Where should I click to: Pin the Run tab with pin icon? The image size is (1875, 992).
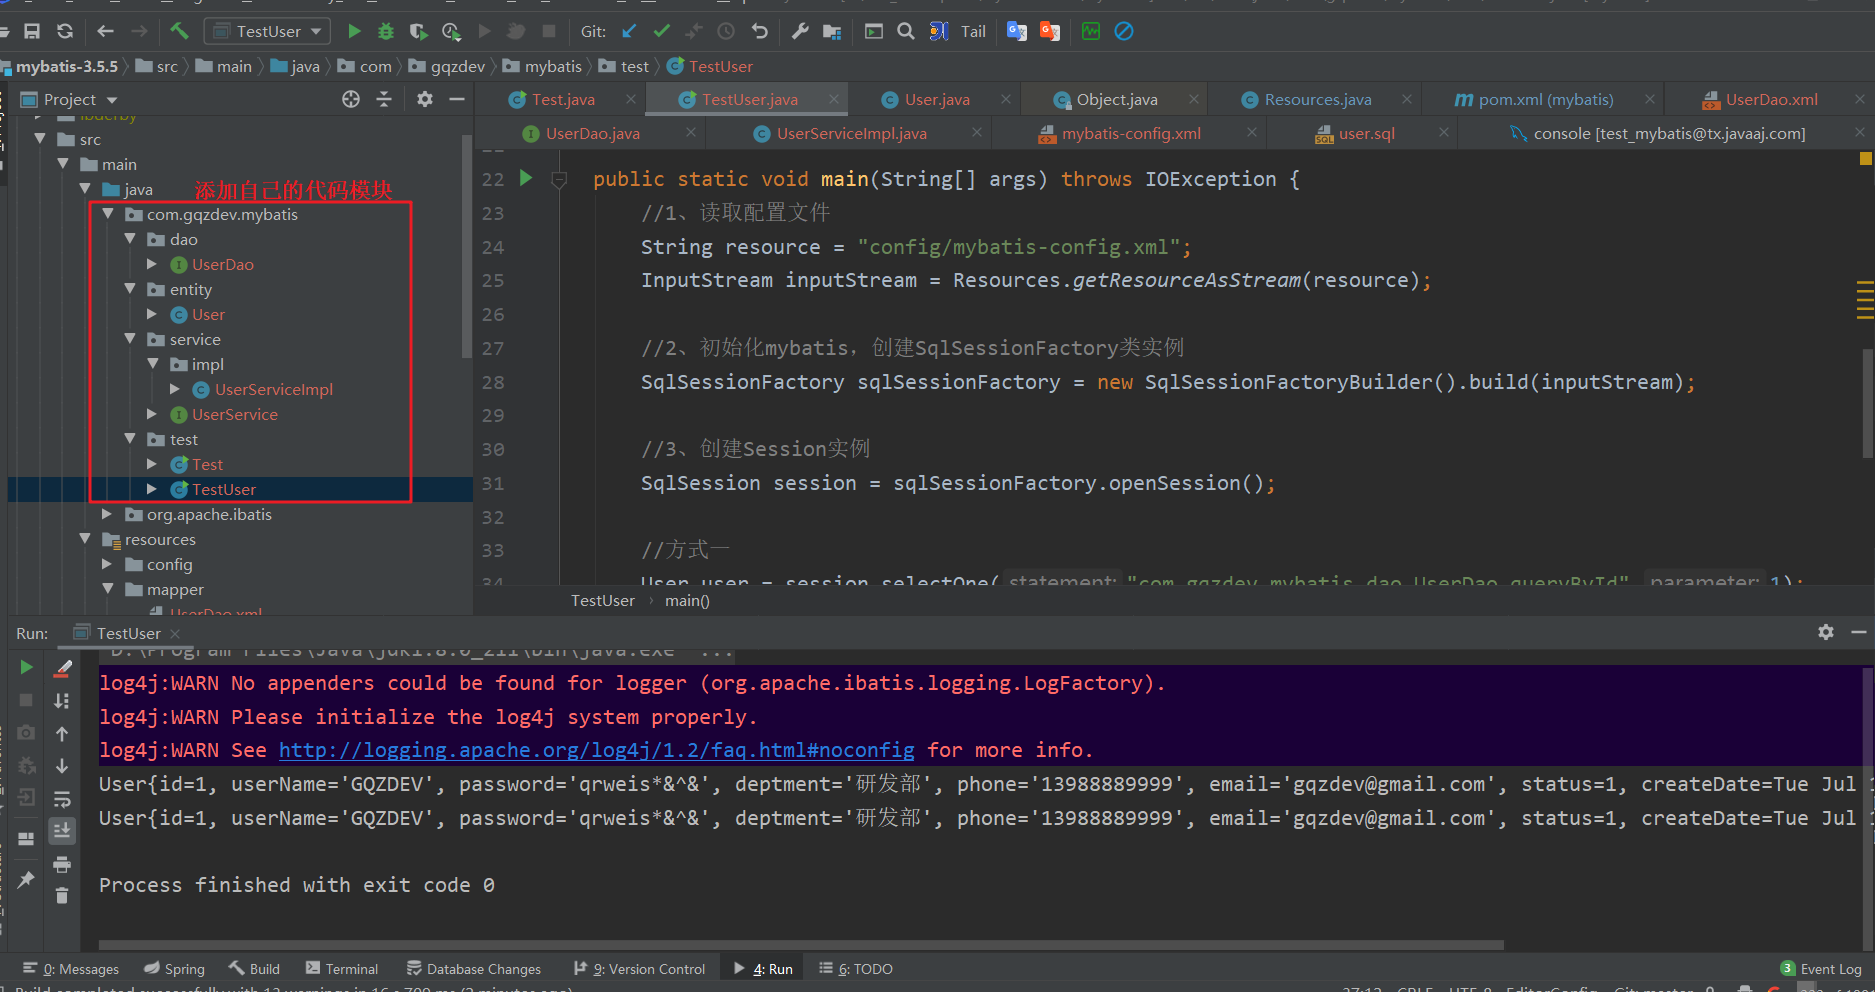tap(26, 880)
